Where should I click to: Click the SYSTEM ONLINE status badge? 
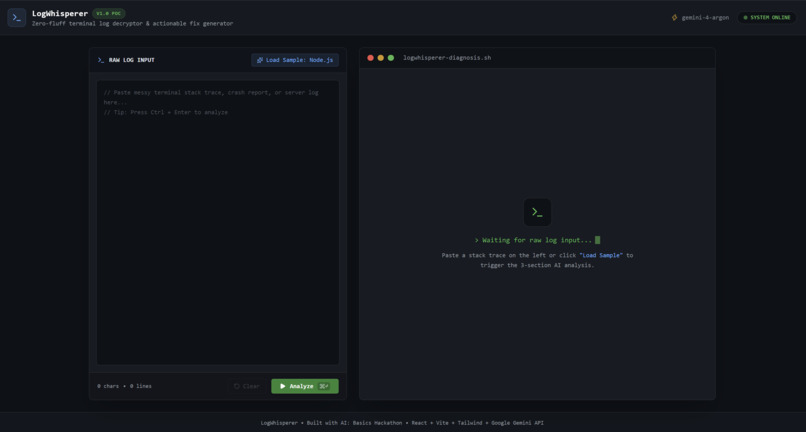pos(766,17)
